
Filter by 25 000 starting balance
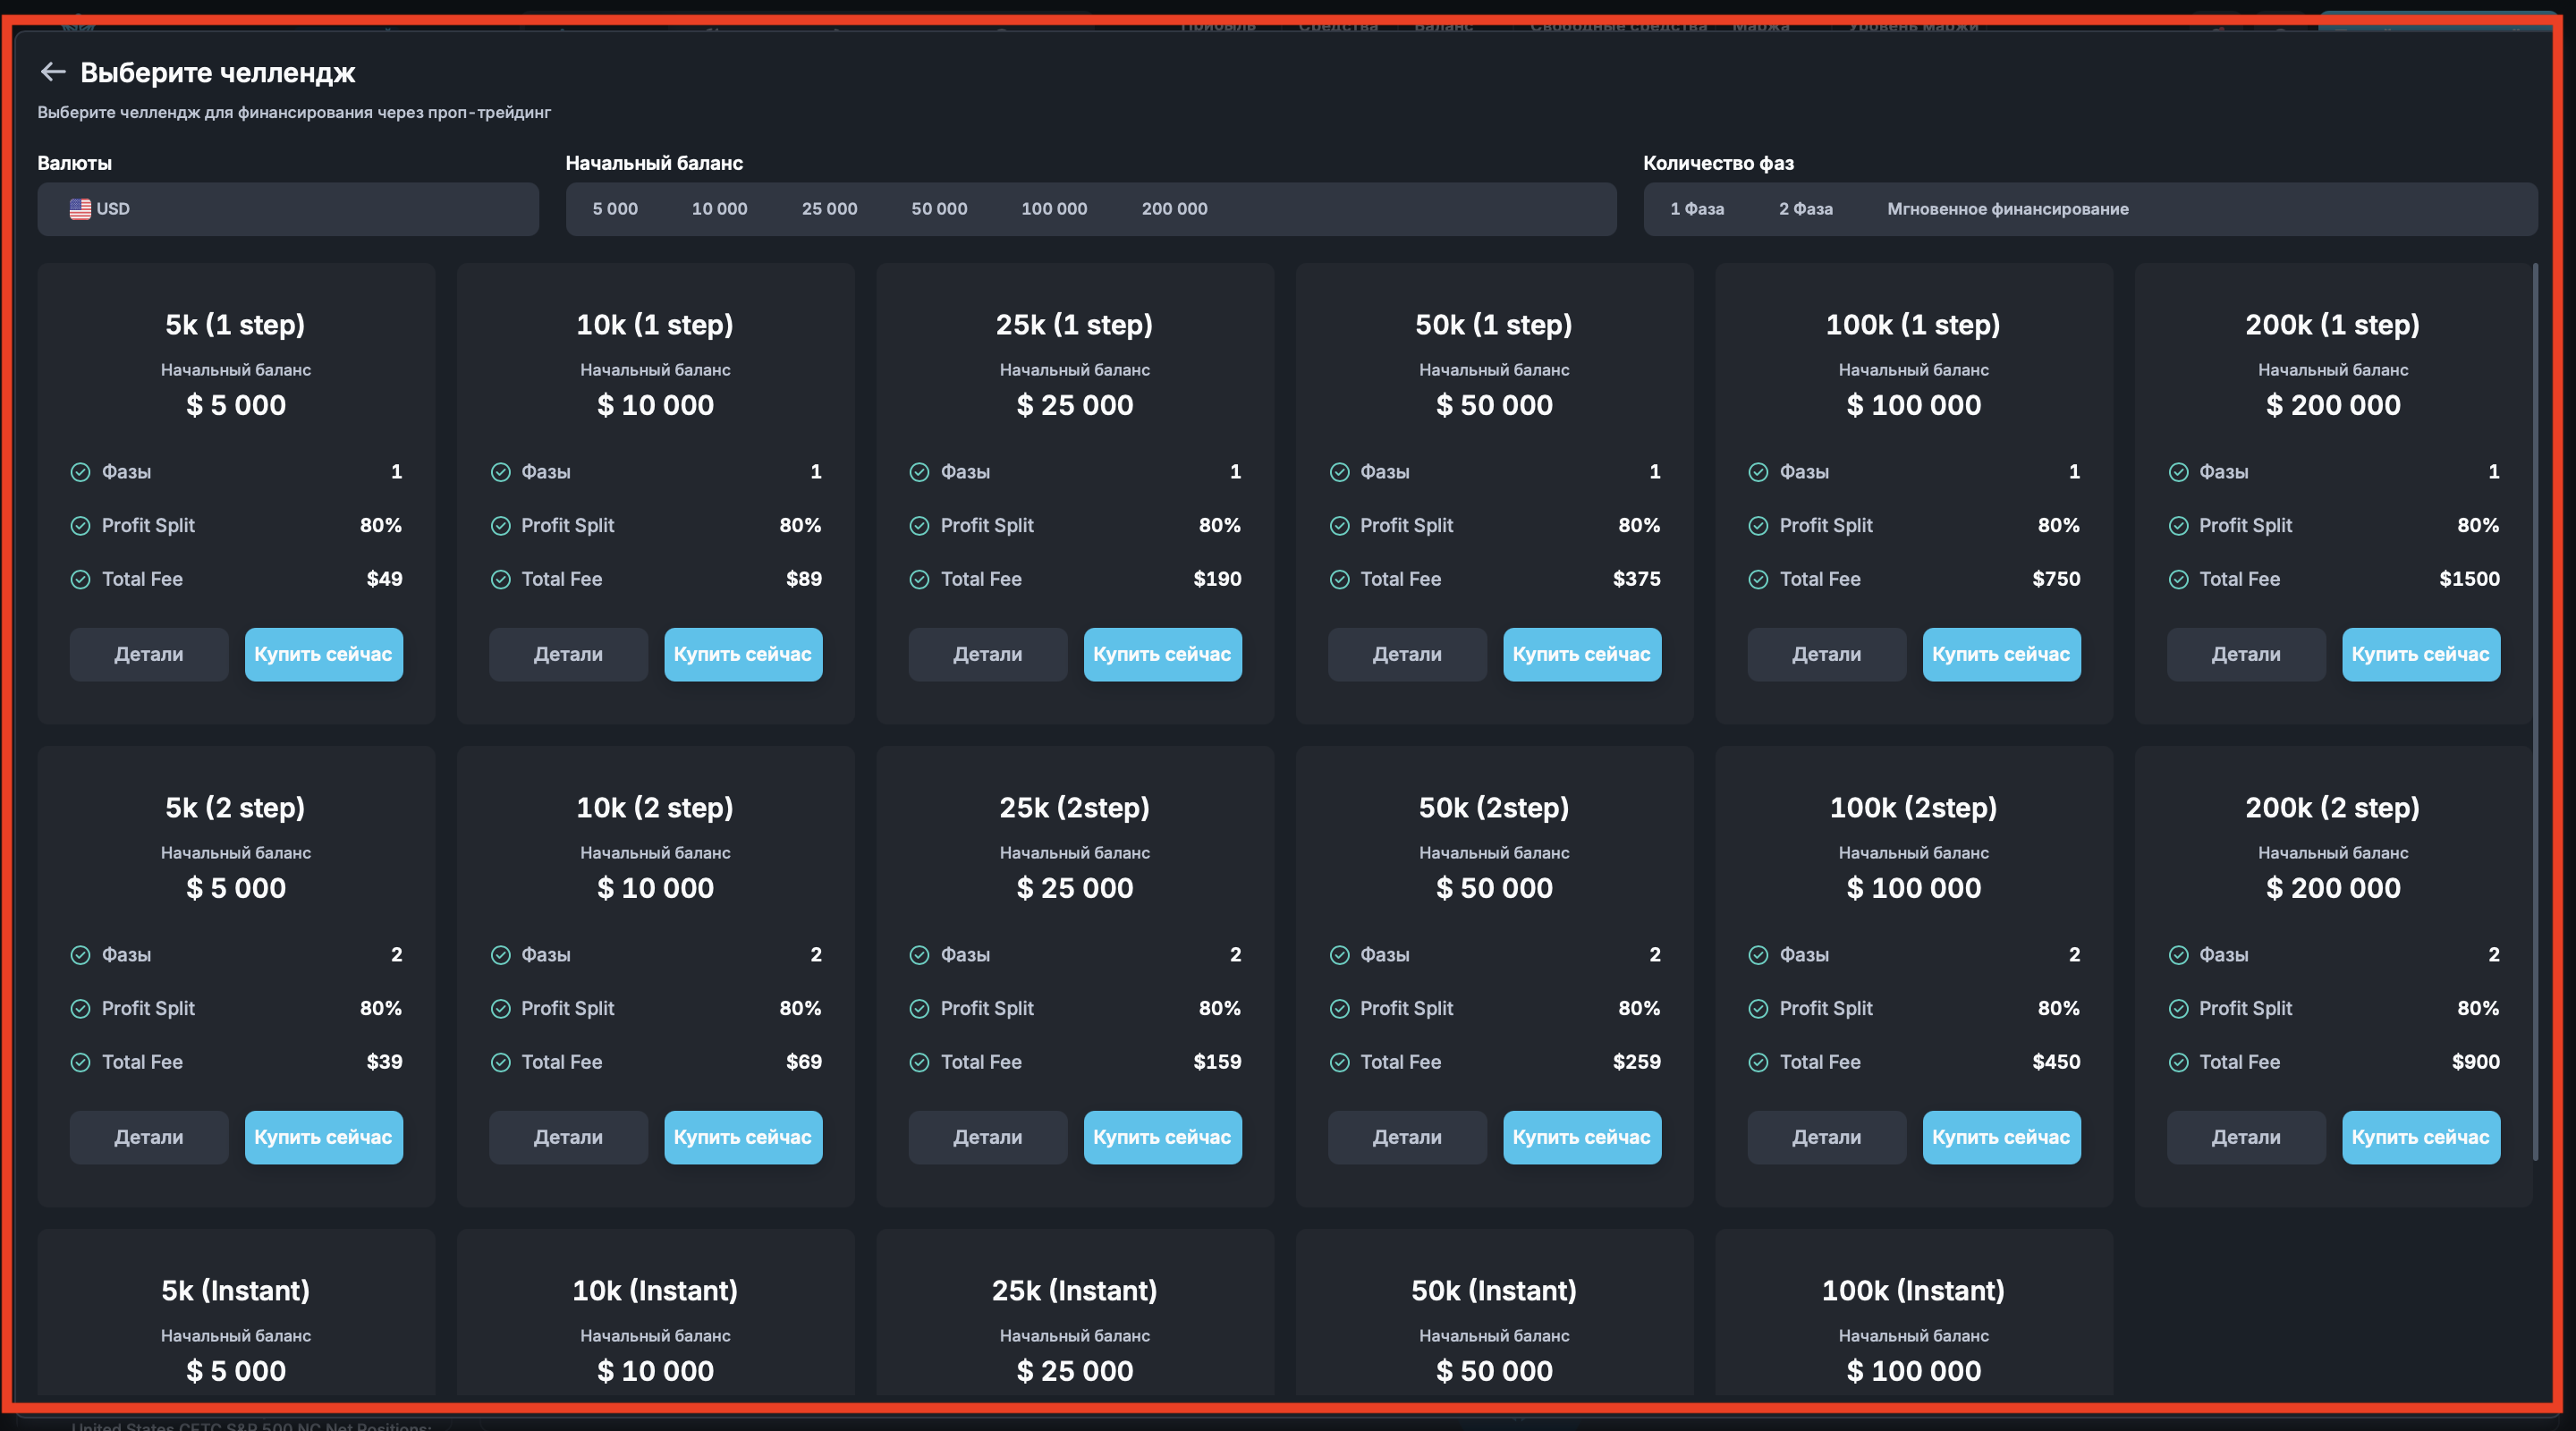(829, 209)
